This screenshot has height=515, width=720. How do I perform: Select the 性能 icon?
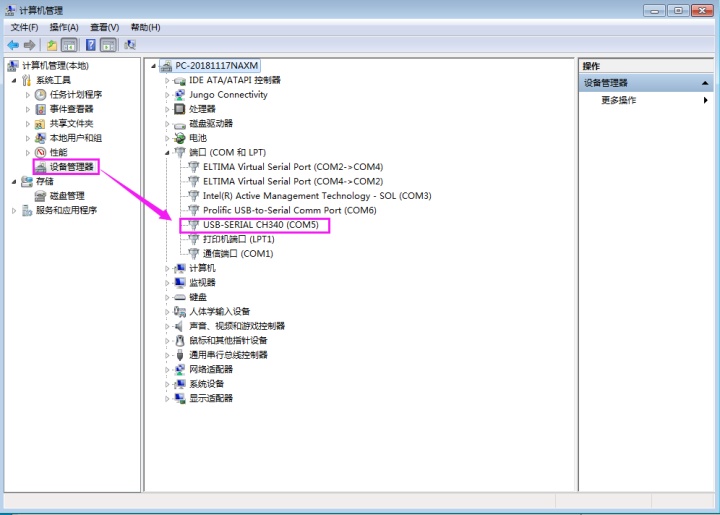[40, 152]
